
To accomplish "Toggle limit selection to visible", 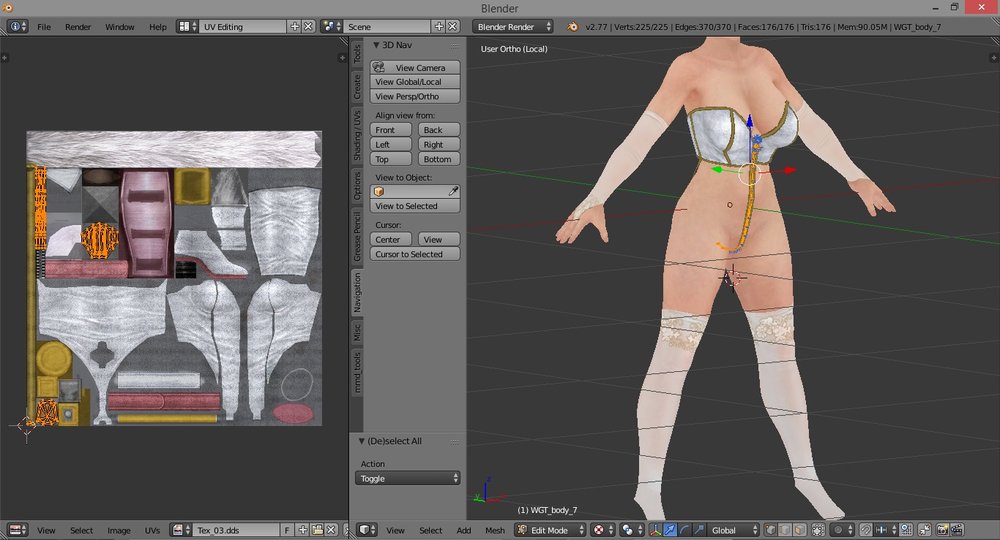I will [818, 530].
